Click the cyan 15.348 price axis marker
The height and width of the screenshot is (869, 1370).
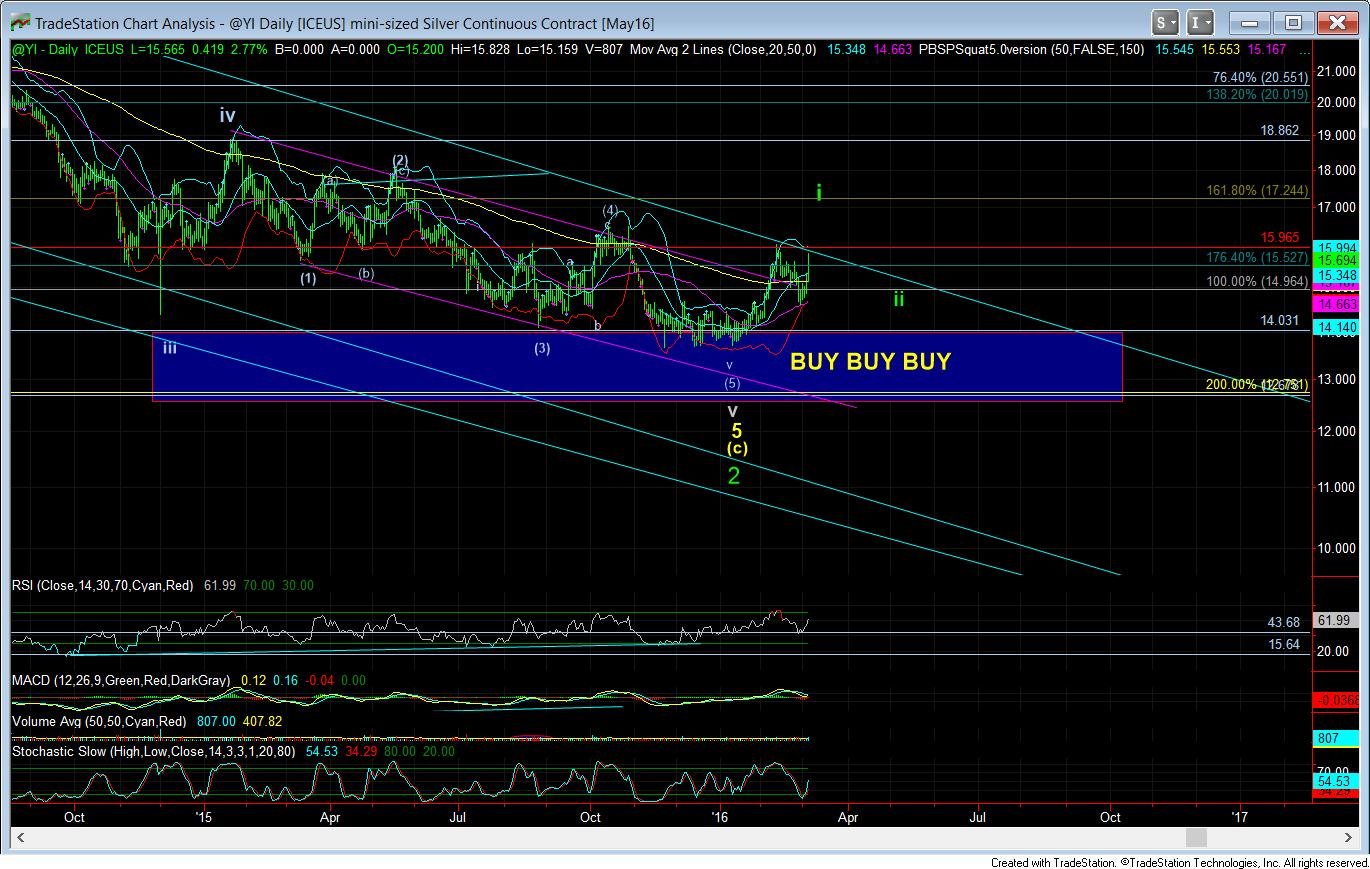click(x=1338, y=275)
